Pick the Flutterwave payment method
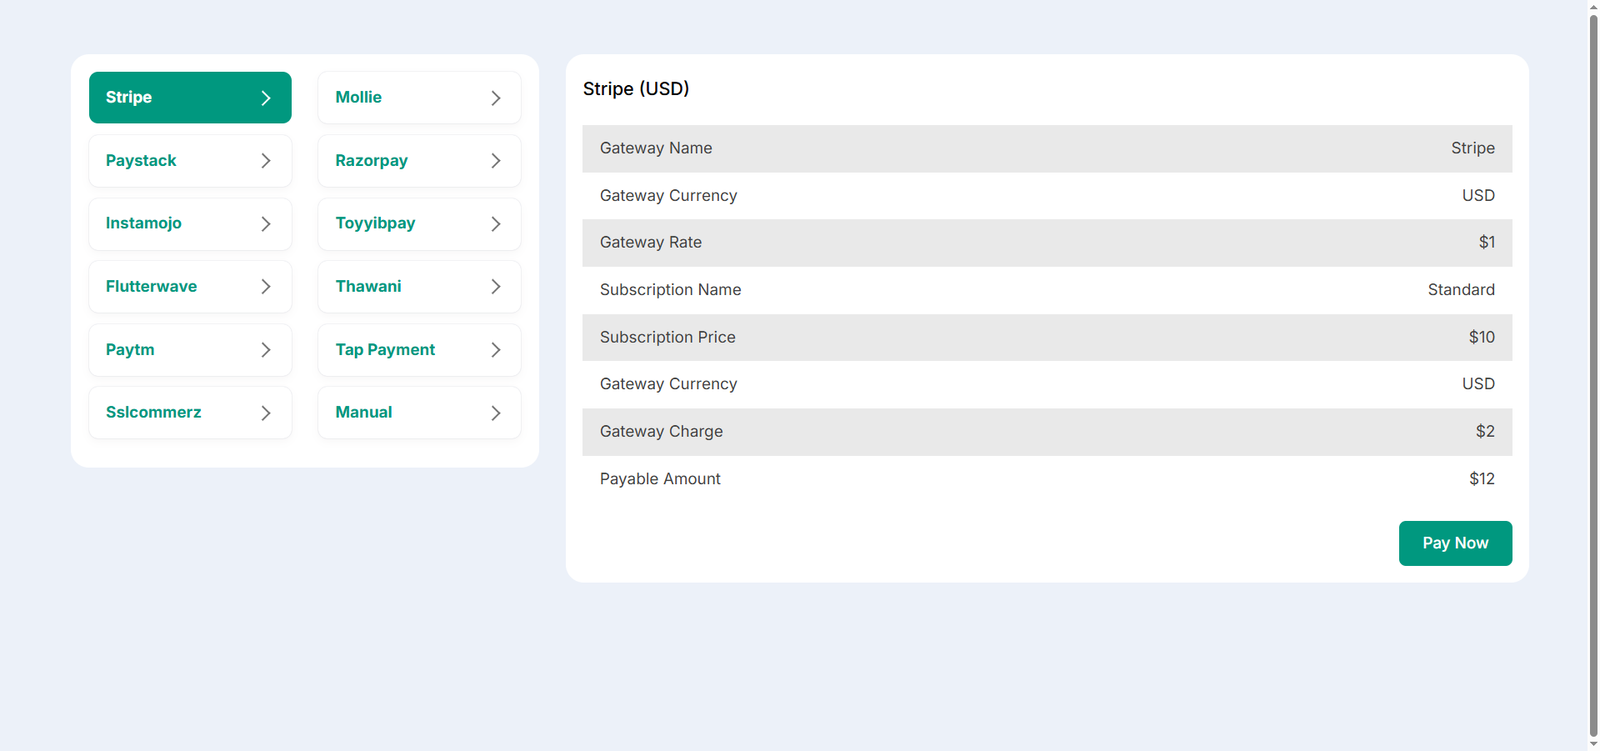The width and height of the screenshot is (1600, 751). click(151, 286)
